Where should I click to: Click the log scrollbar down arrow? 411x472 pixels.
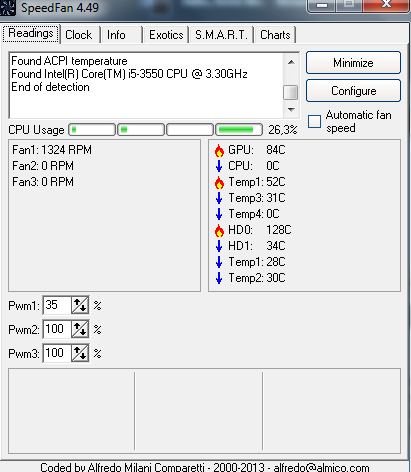[x=291, y=110]
